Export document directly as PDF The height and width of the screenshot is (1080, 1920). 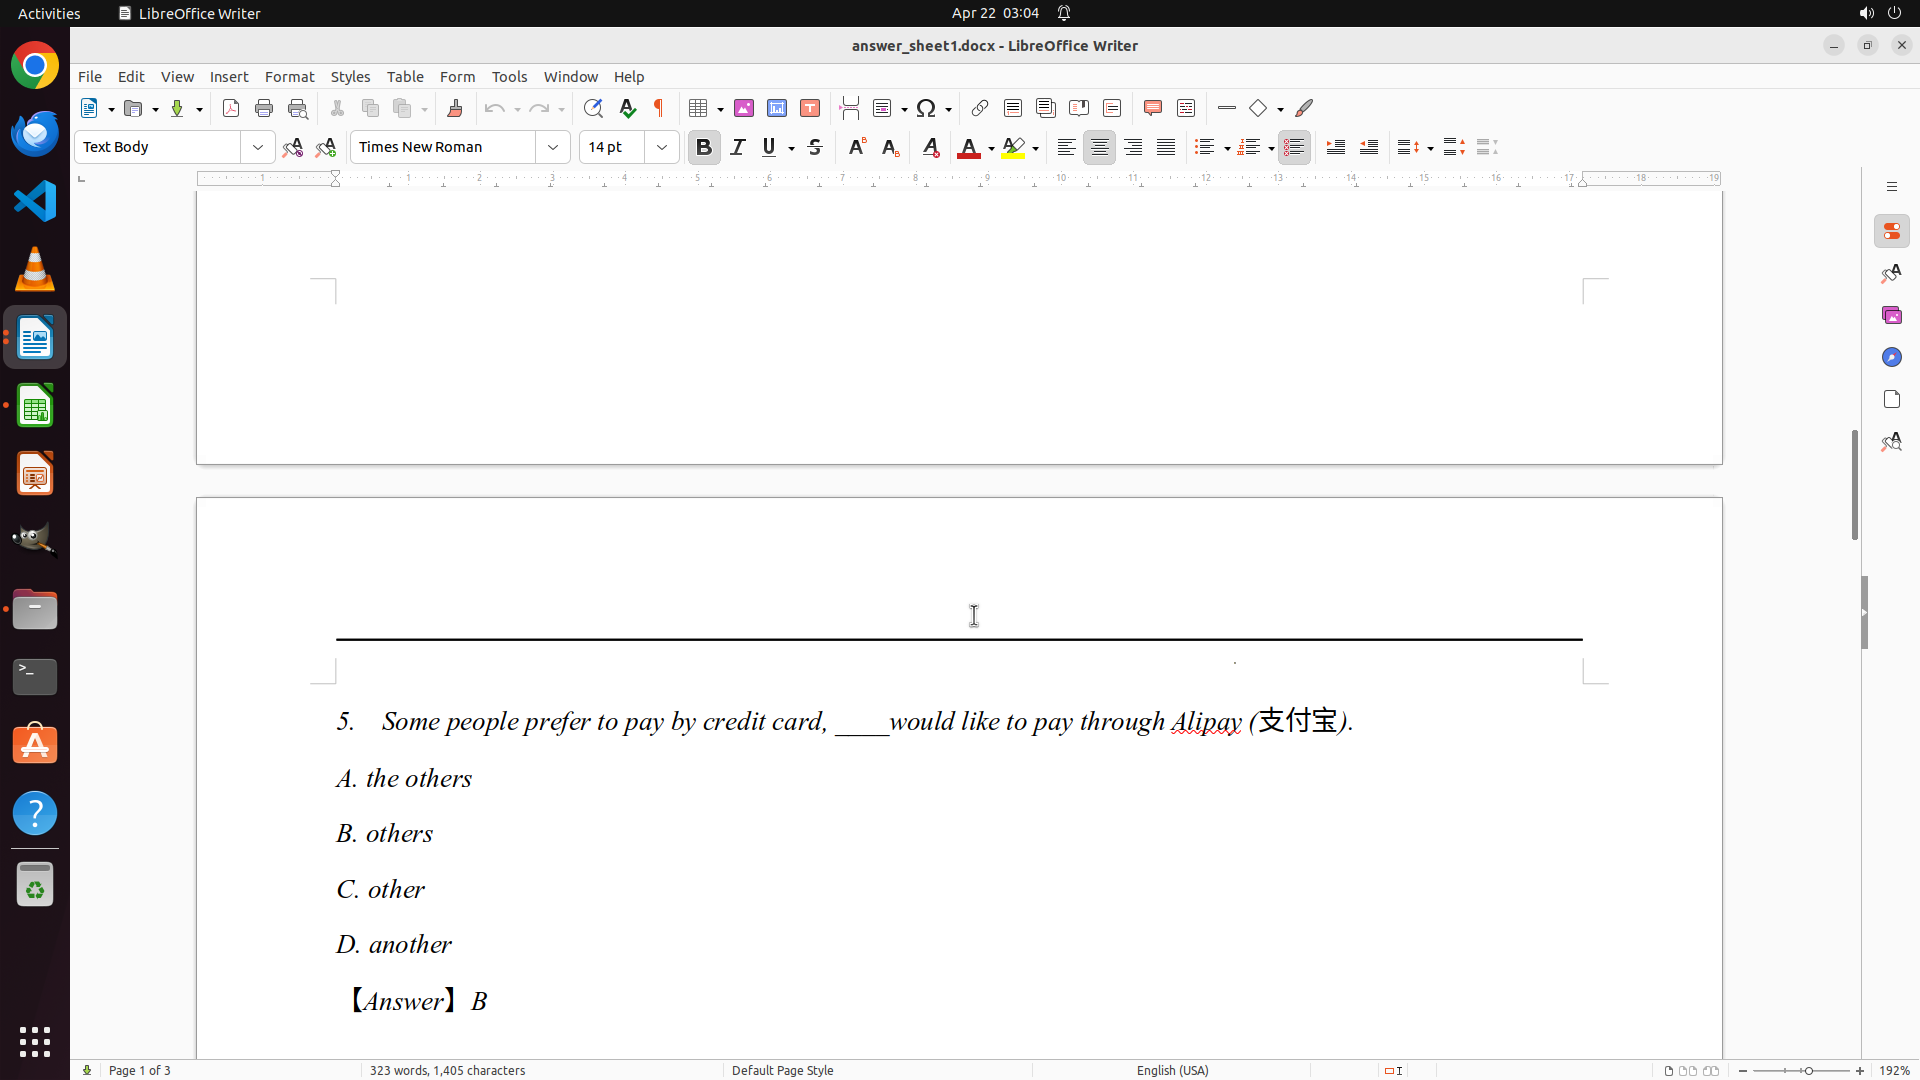(x=231, y=108)
